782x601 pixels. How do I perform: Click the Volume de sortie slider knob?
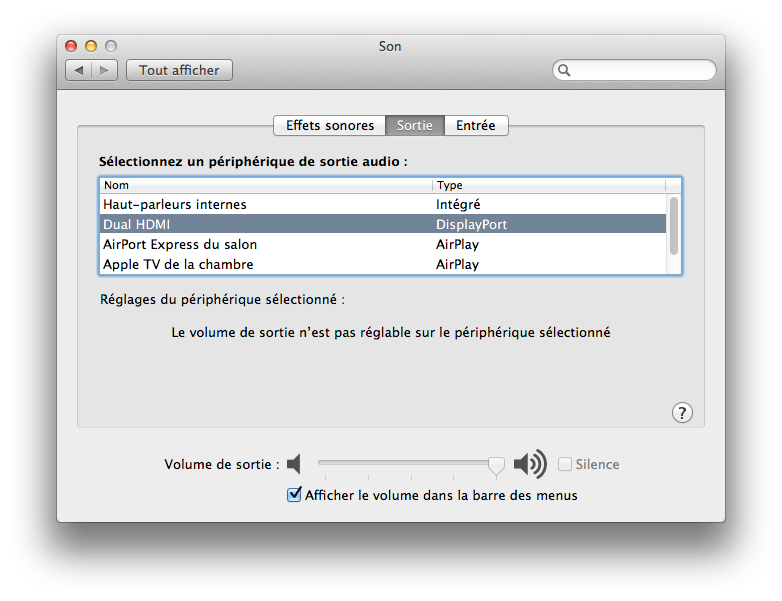496,464
